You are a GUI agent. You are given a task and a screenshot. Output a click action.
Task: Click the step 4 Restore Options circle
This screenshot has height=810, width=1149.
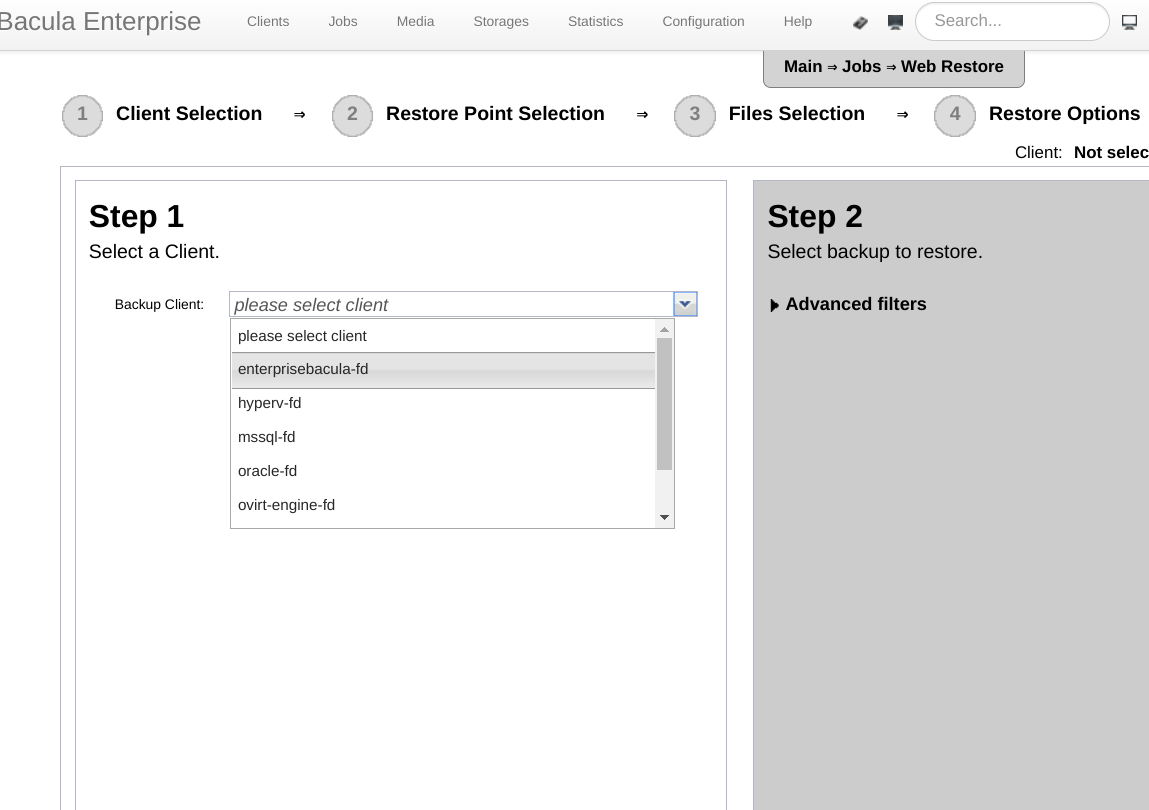click(955, 115)
